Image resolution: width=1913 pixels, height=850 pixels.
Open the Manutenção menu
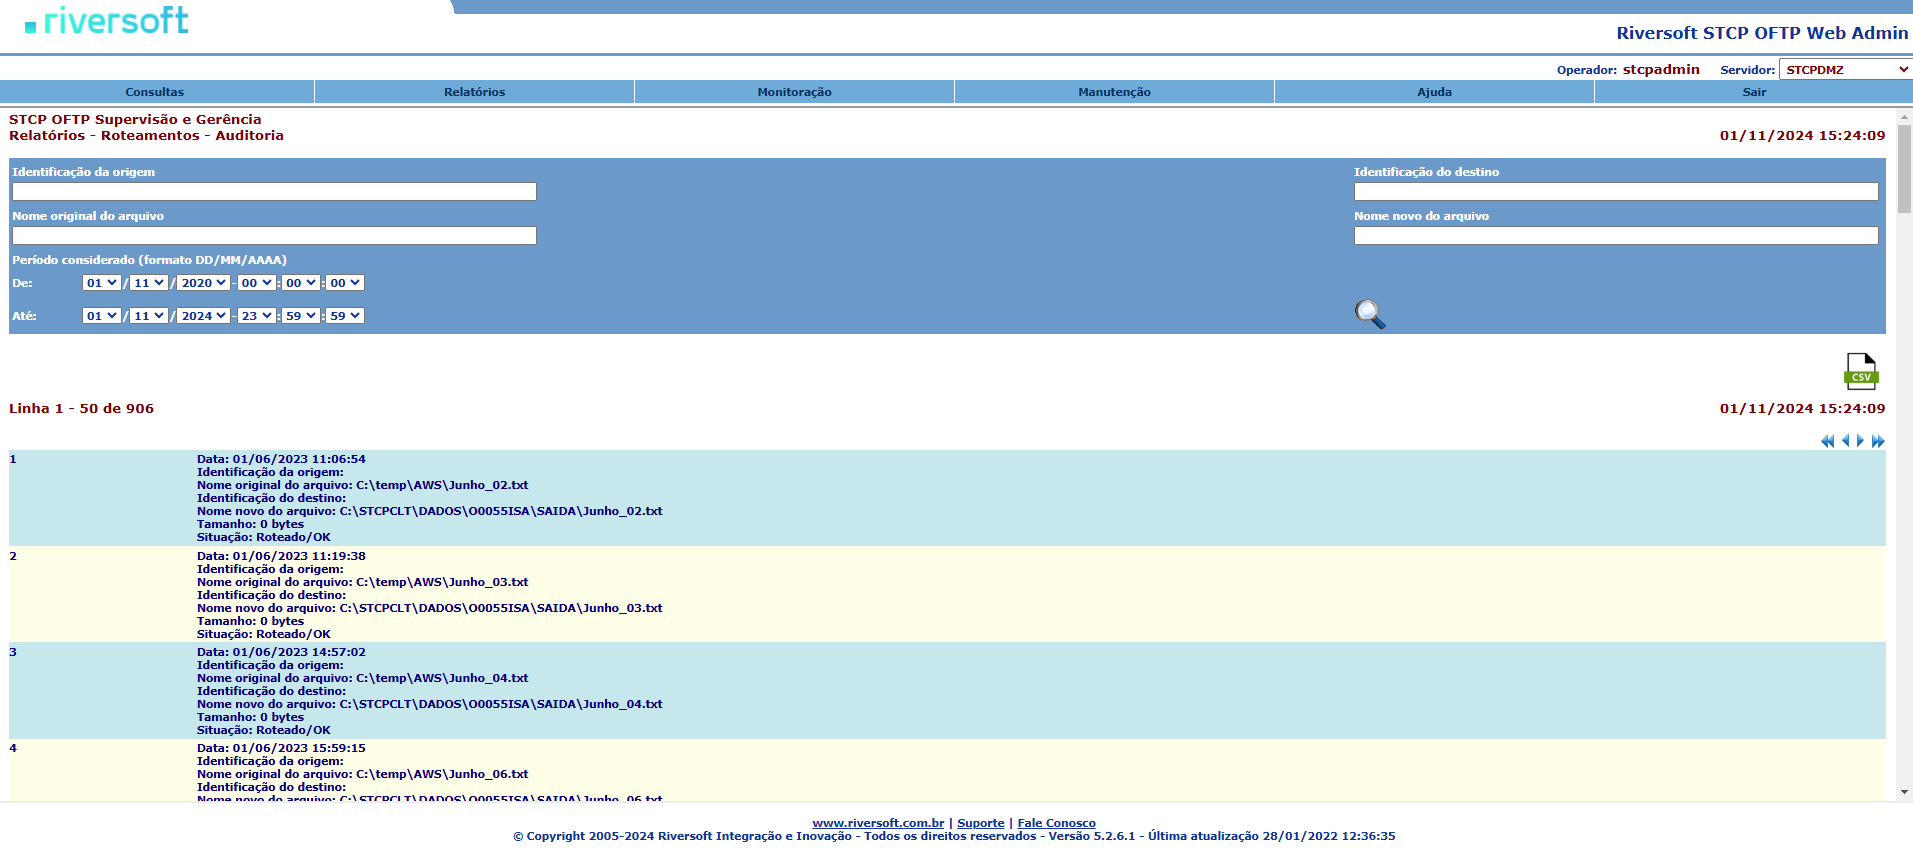1115,92
